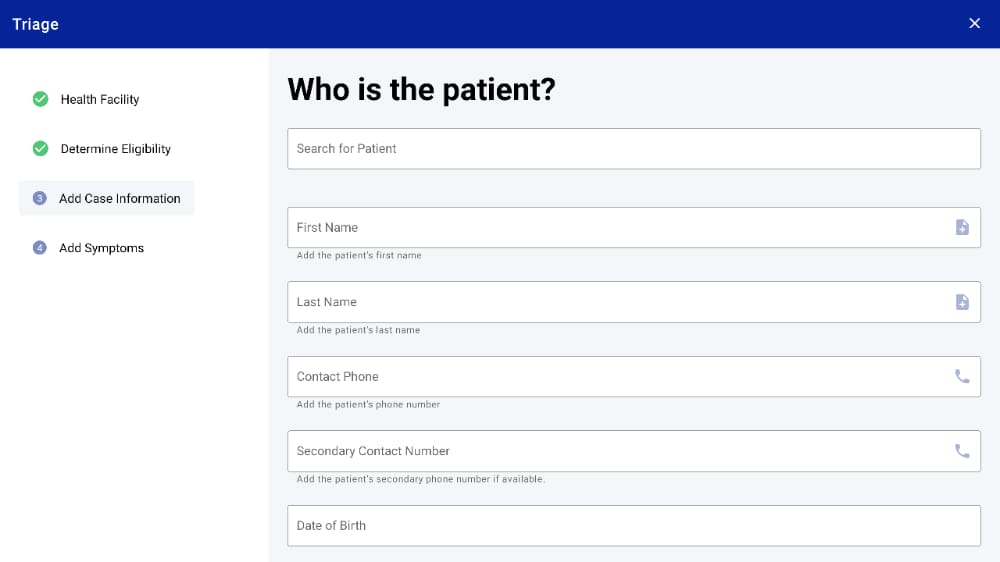The height and width of the screenshot is (562, 1000).
Task: Click the step 4 number circle icon
Action: (x=40, y=248)
